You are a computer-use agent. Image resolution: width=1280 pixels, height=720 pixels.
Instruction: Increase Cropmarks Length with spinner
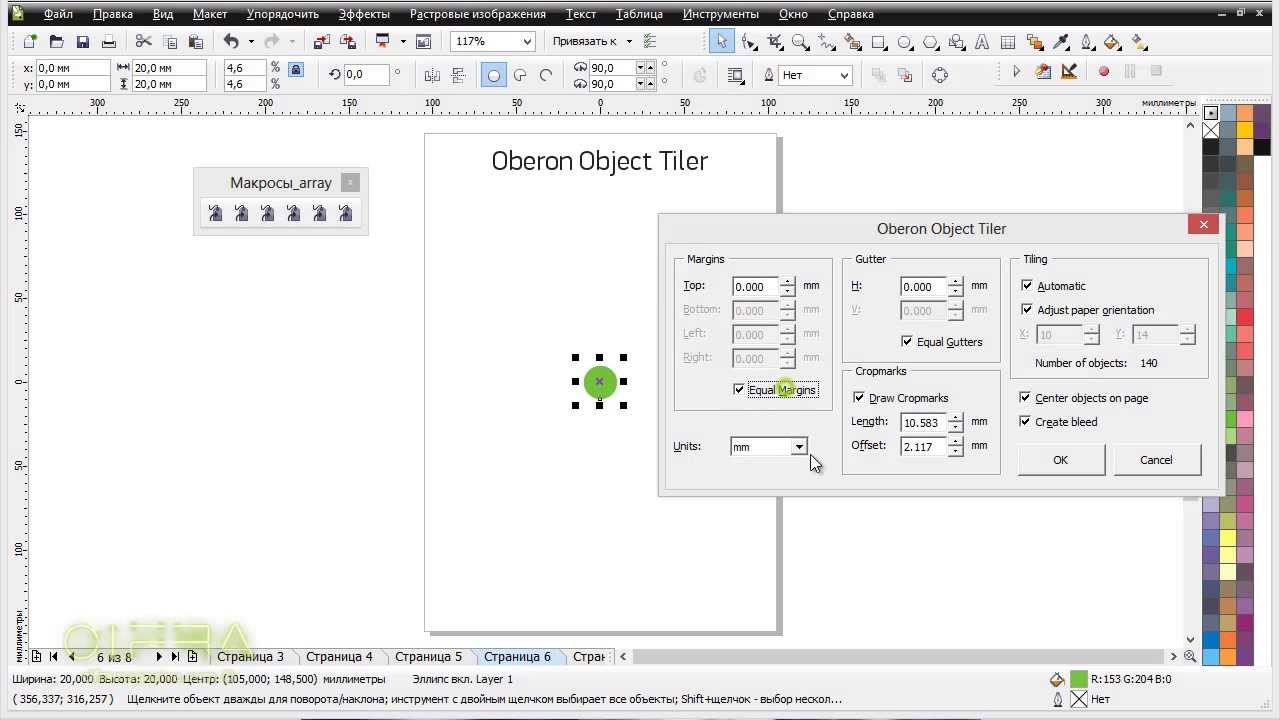[x=956, y=418]
